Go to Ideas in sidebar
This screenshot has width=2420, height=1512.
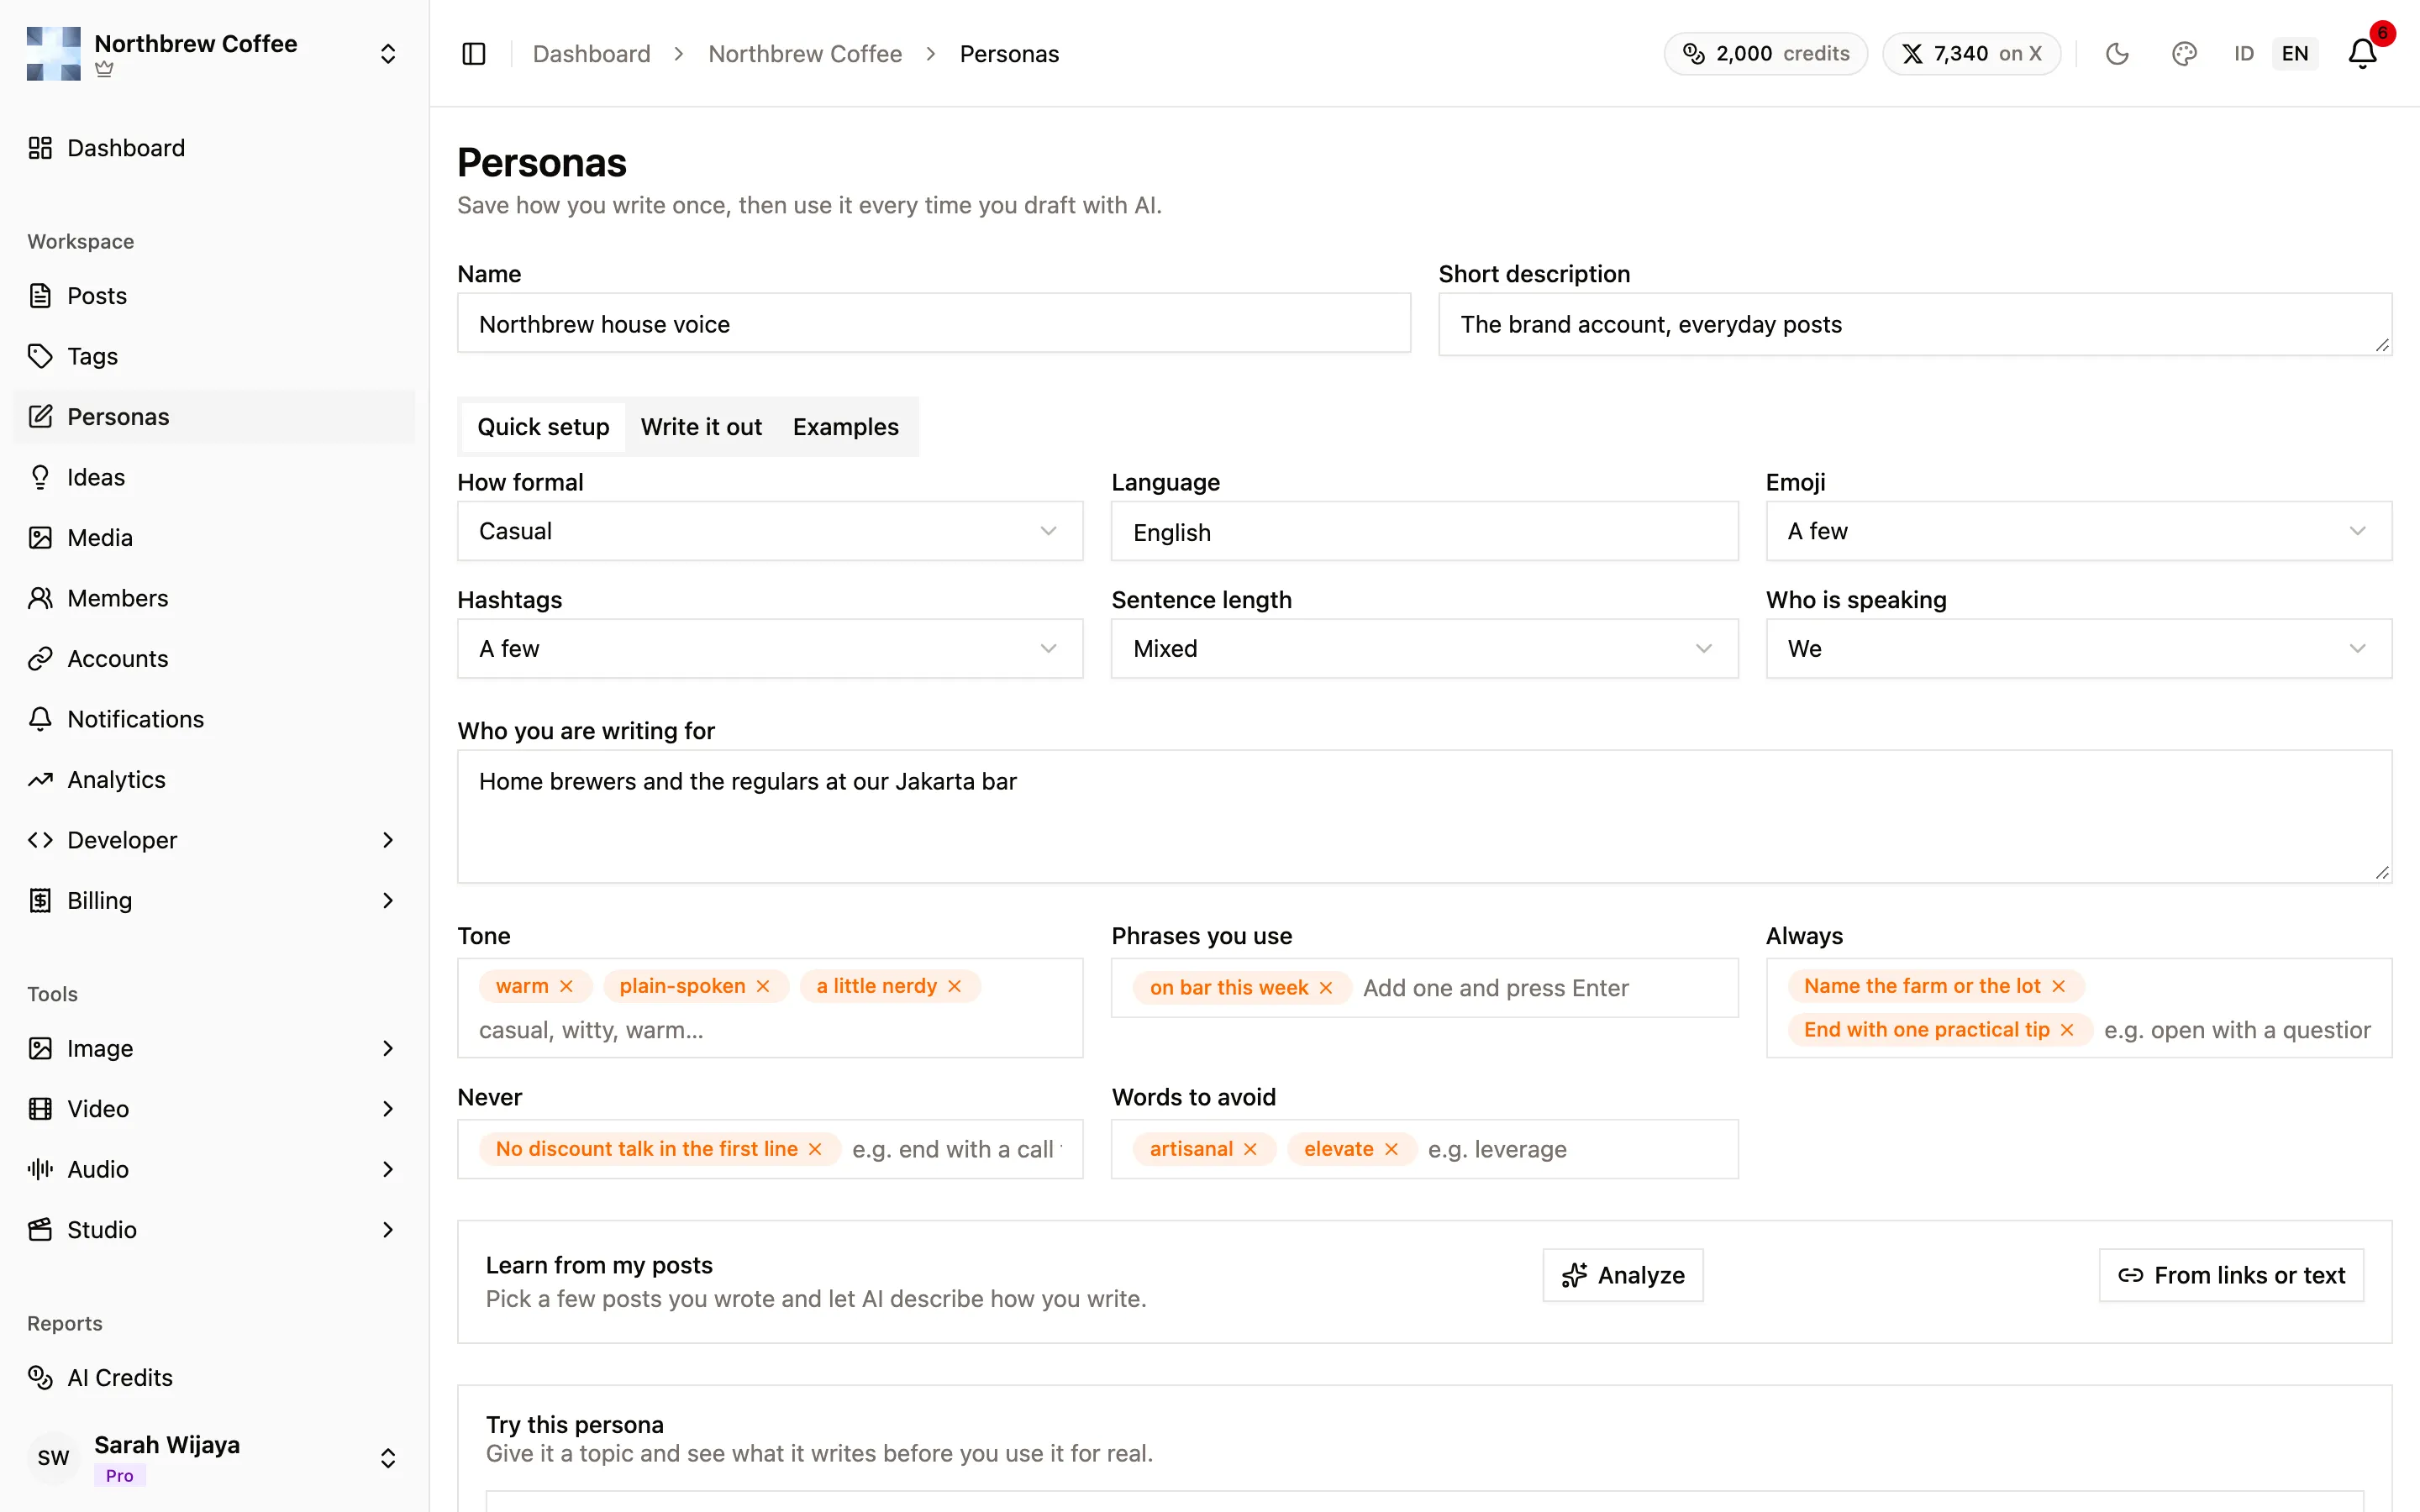pyautogui.click(x=214, y=477)
